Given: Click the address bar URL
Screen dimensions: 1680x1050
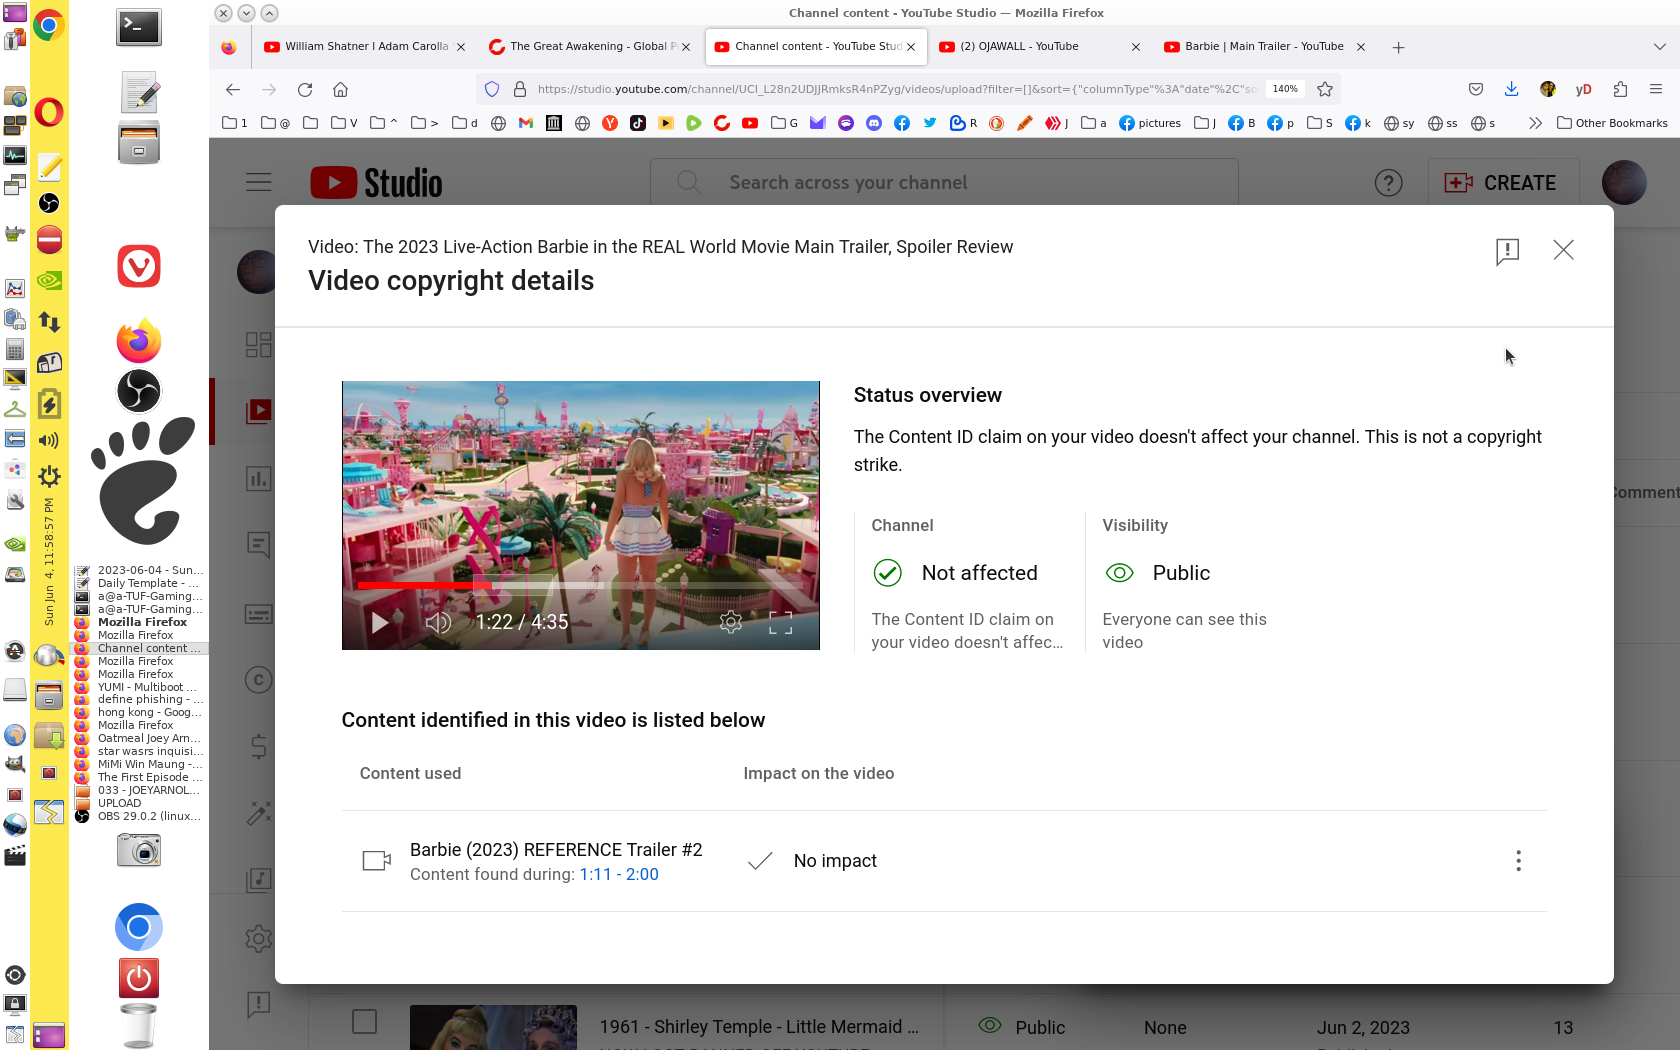Looking at the screenshot, I should pos(895,89).
